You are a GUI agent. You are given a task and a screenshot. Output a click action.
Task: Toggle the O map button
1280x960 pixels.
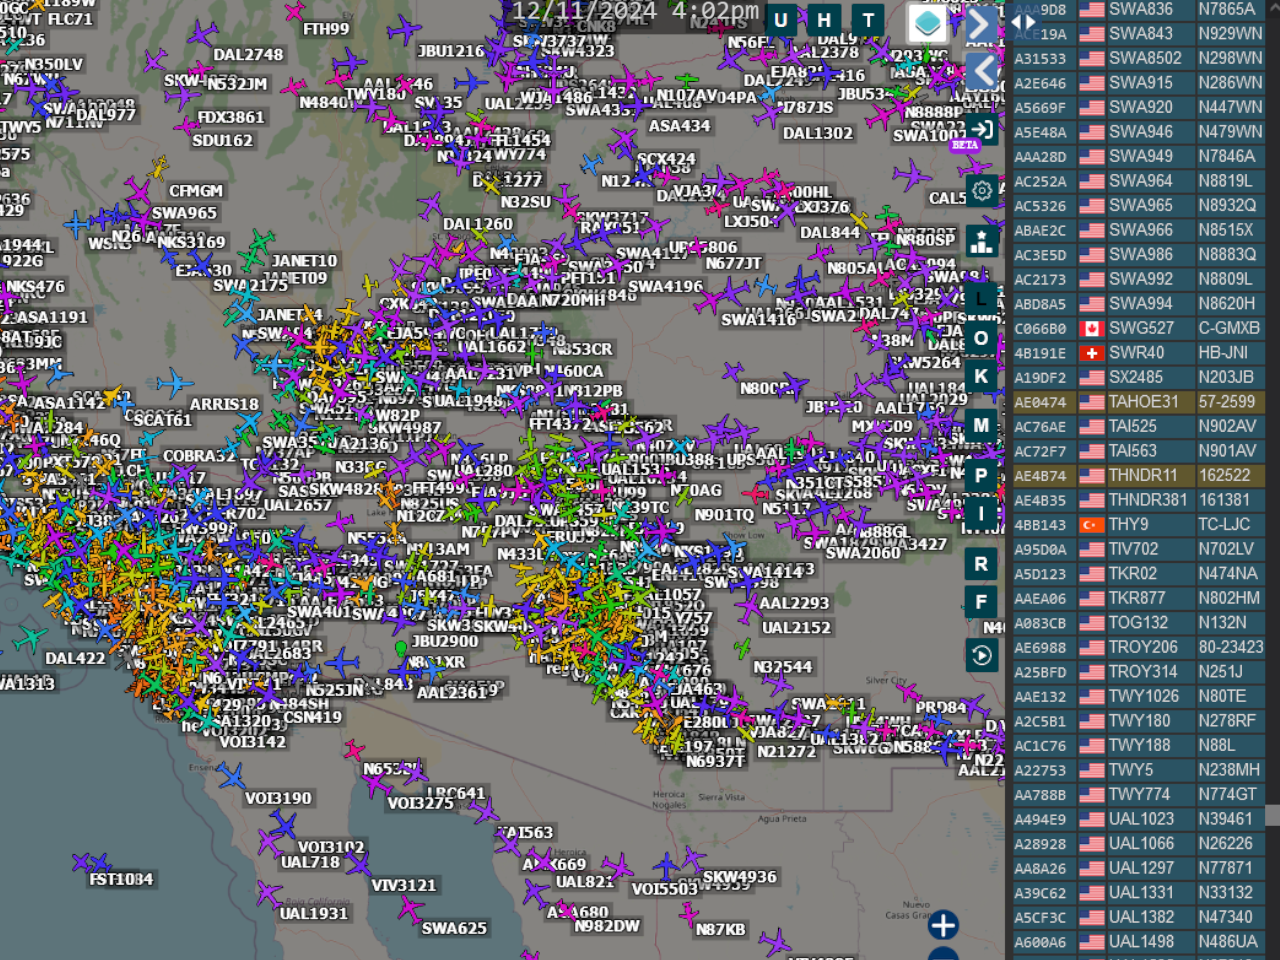point(981,338)
